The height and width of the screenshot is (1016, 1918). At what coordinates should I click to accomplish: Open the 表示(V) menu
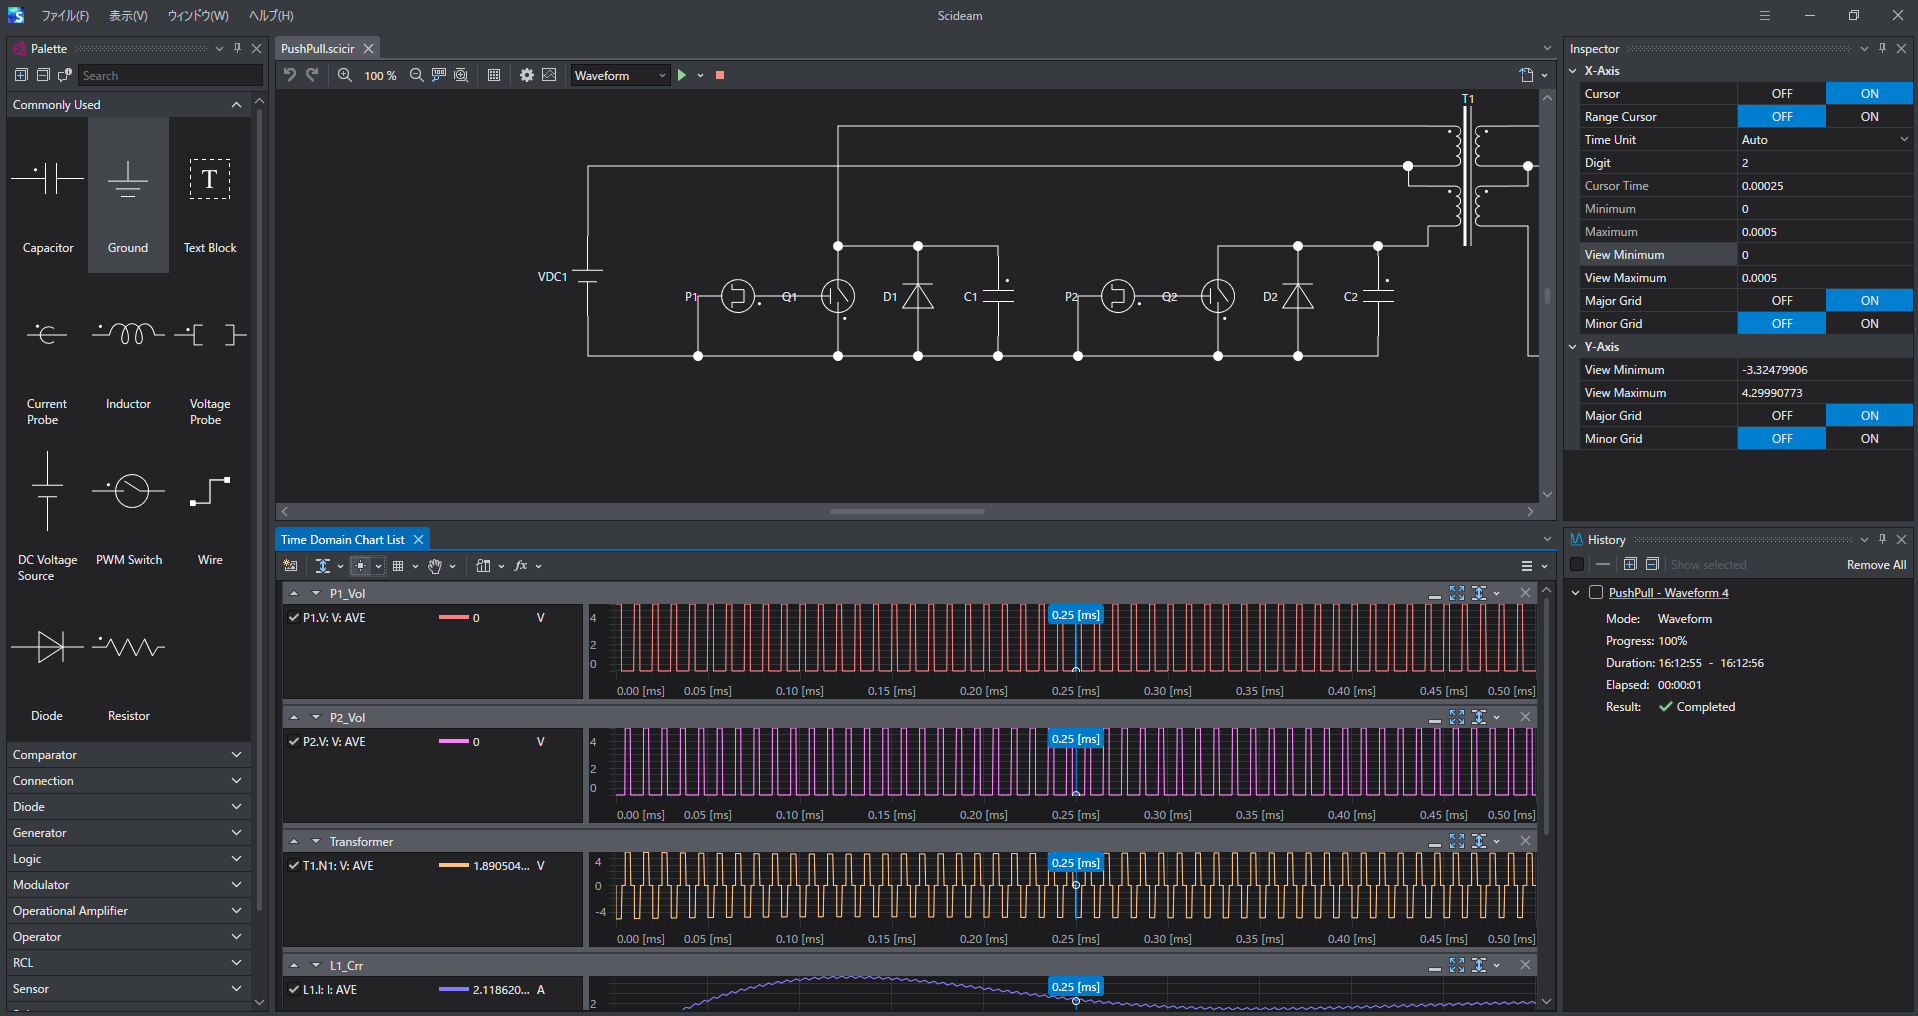pos(128,16)
